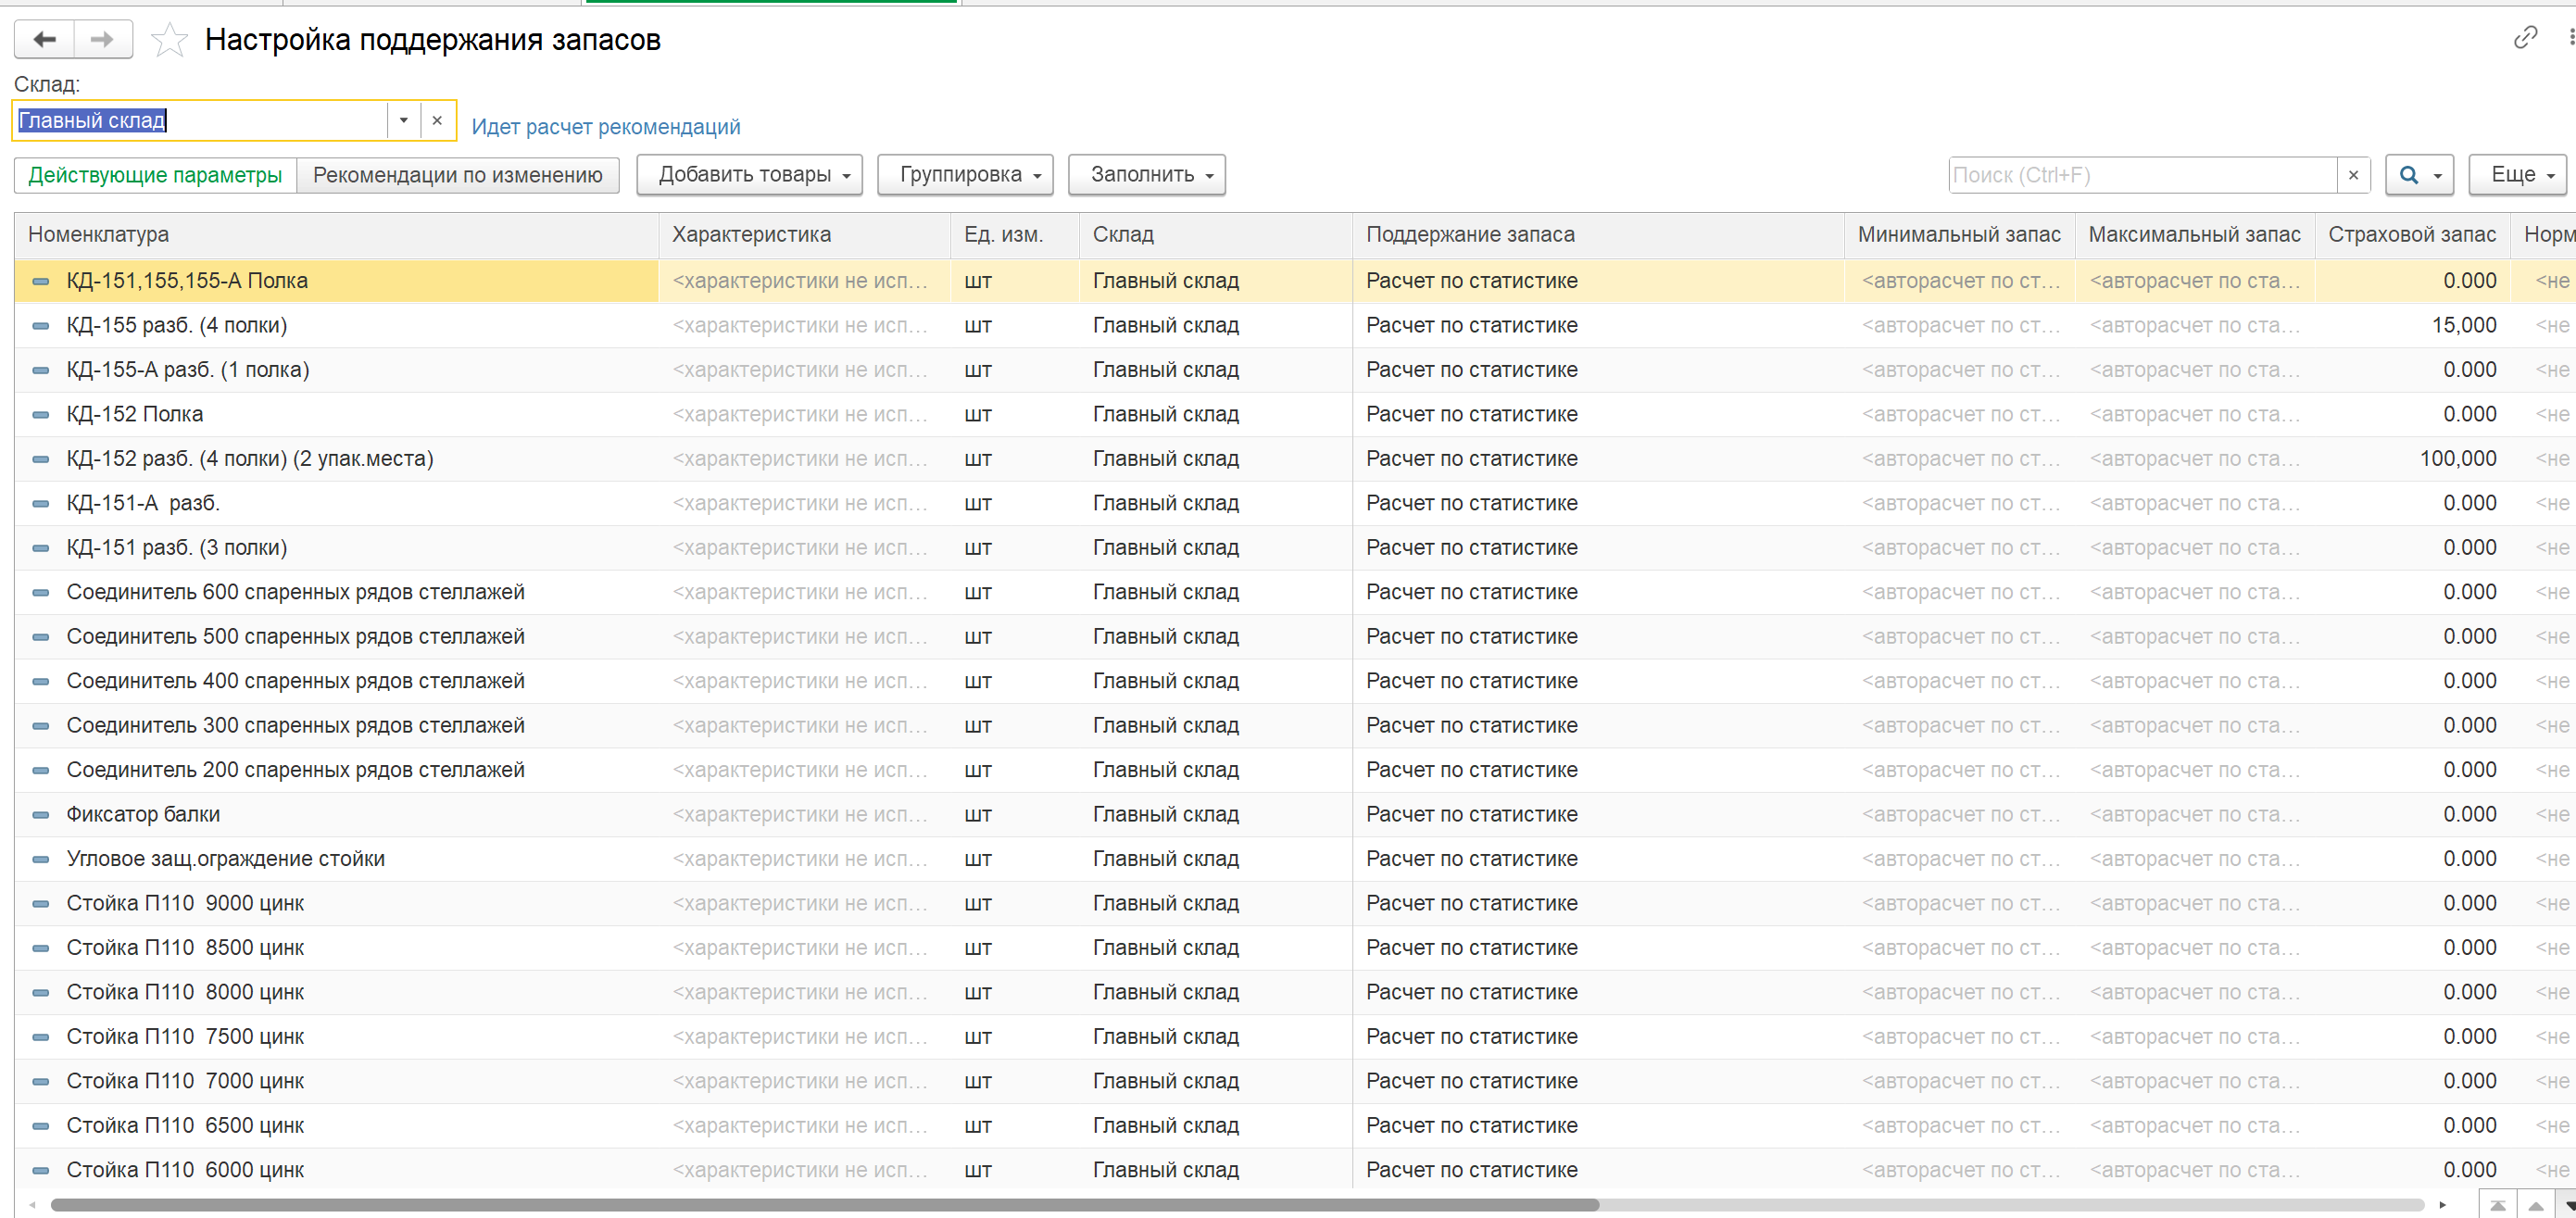Click Идет расчет рекомендаций link
Image resolution: width=2576 pixels, height=1218 pixels.
605,127
